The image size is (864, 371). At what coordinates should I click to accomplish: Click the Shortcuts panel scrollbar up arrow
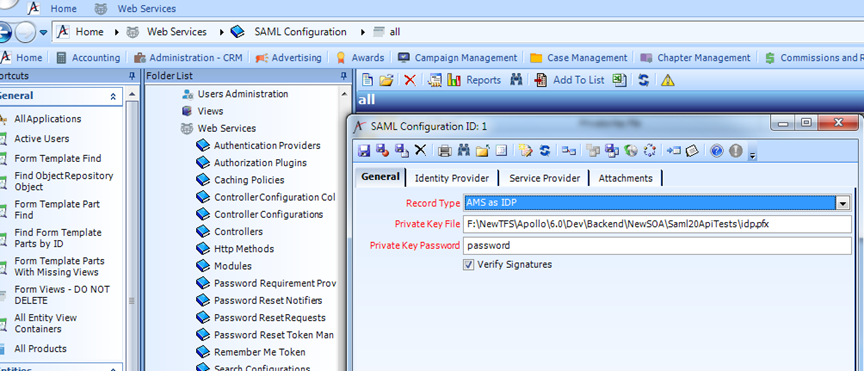click(x=132, y=95)
